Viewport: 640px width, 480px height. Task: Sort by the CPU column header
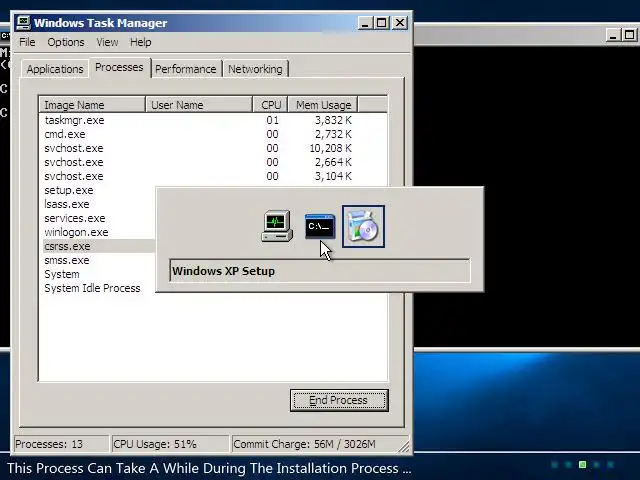[x=271, y=105]
